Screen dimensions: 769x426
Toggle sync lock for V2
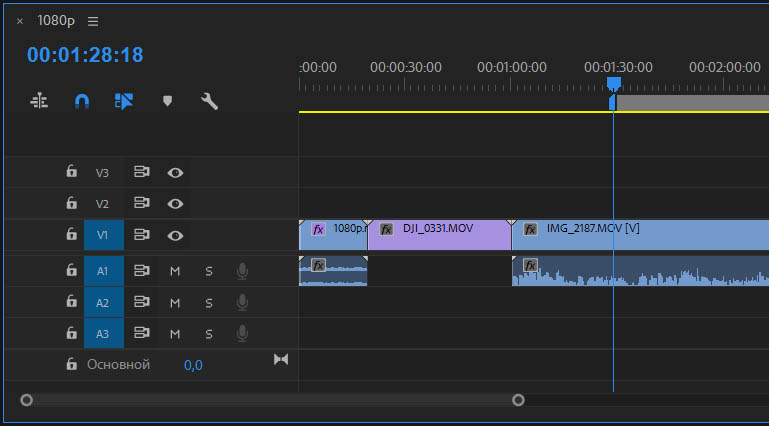[x=142, y=202]
